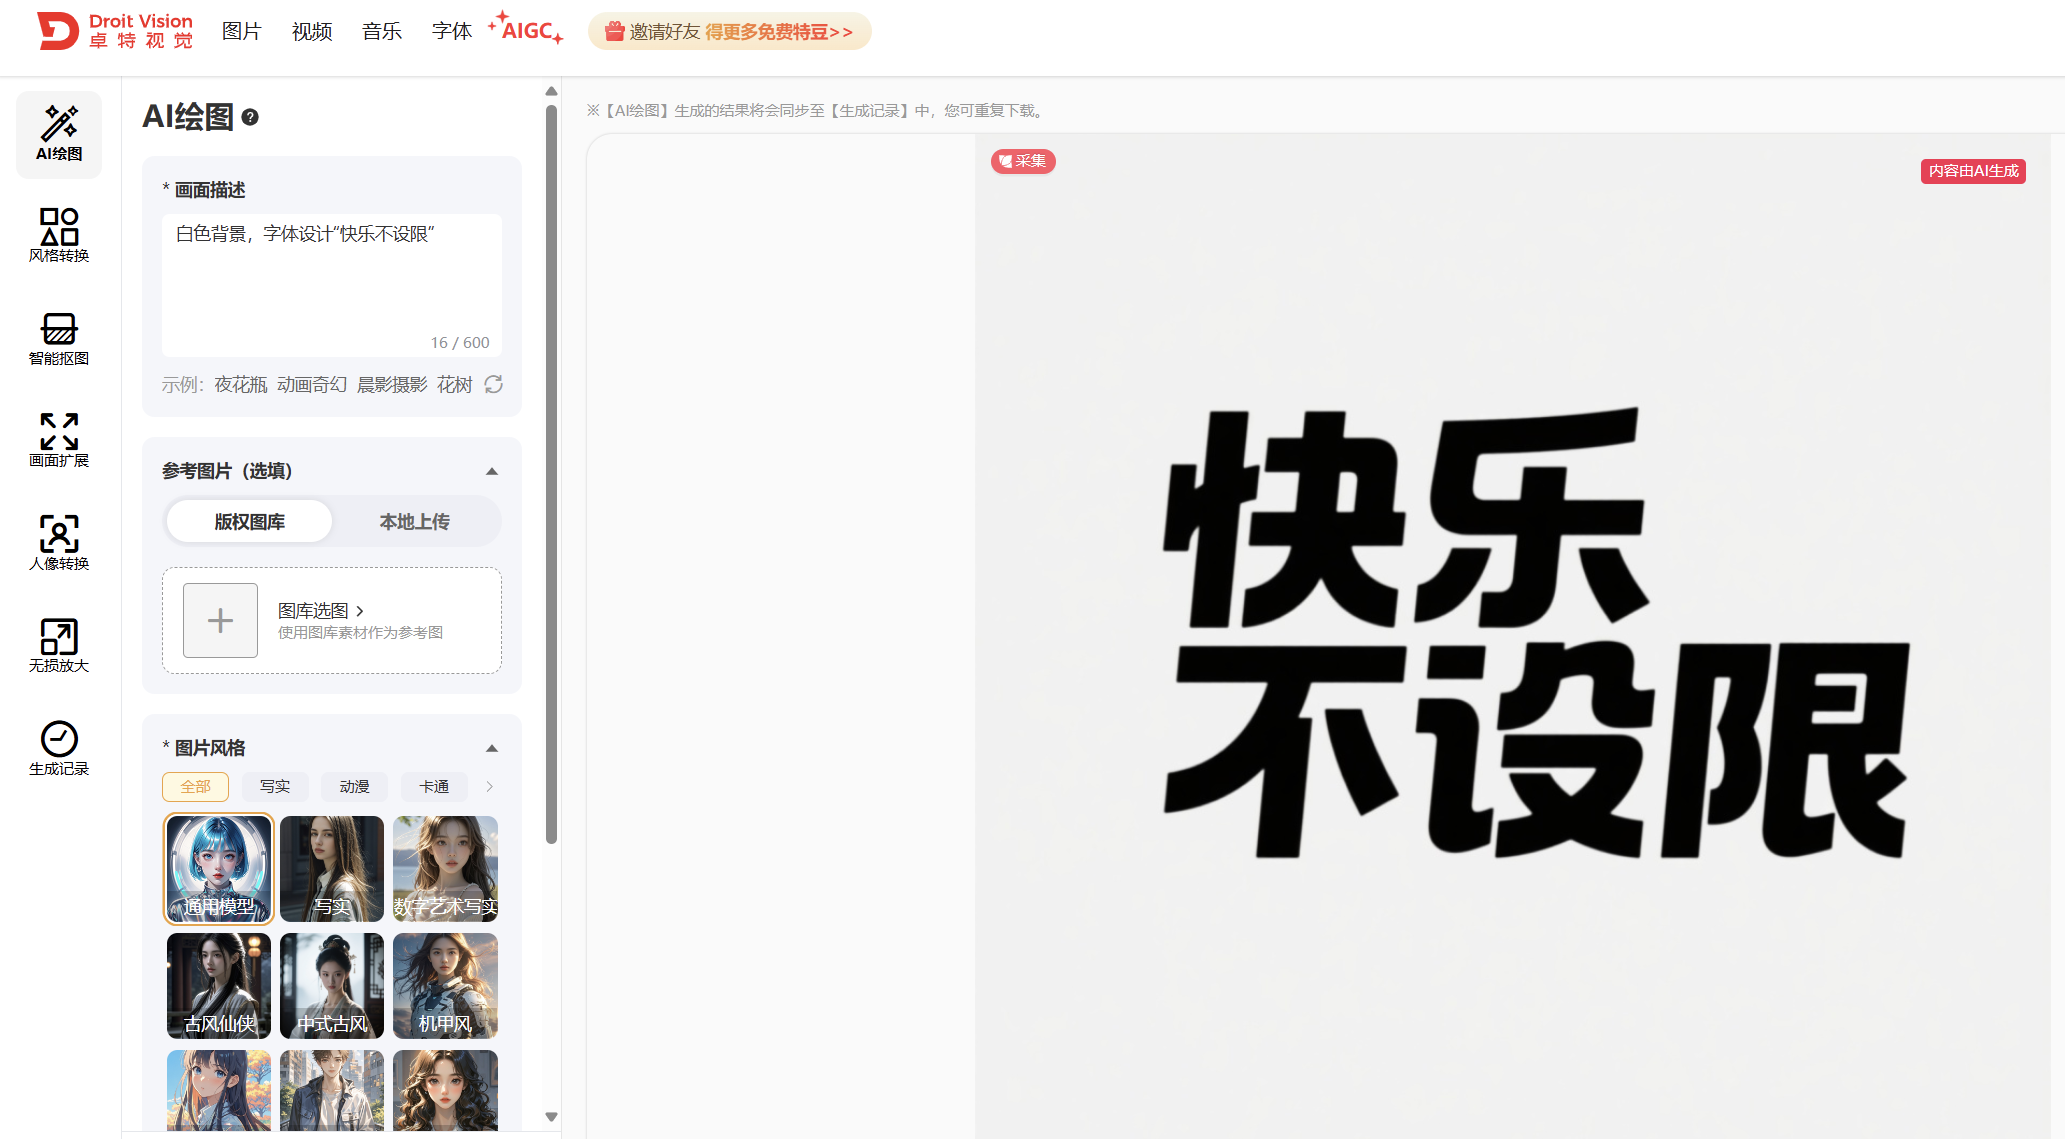
Task: Click the left panel scrollbar thumb
Action: (x=551, y=474)
